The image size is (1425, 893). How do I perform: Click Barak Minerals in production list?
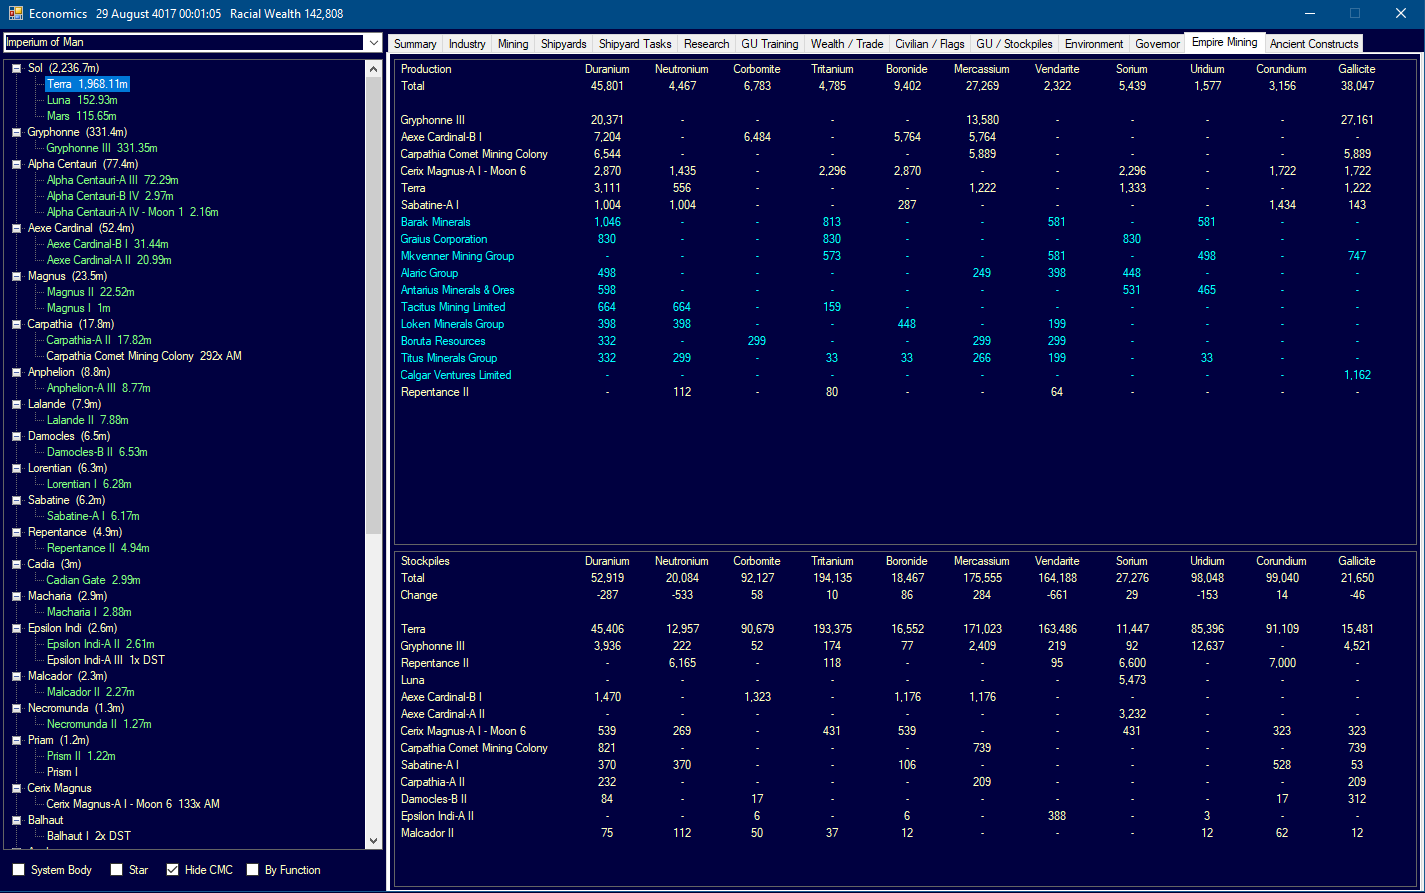pos(435,222)
